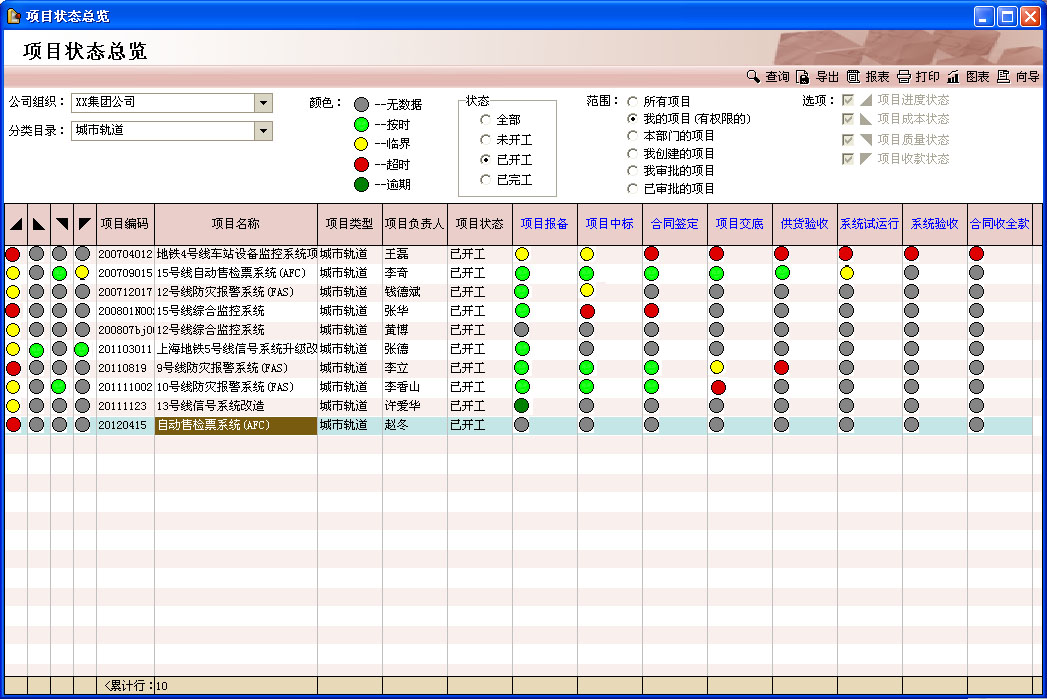This screenshot has height=699, width=1047.
Task: Open the 公司组织 dropdown arrow
Action: pos(264,103)
